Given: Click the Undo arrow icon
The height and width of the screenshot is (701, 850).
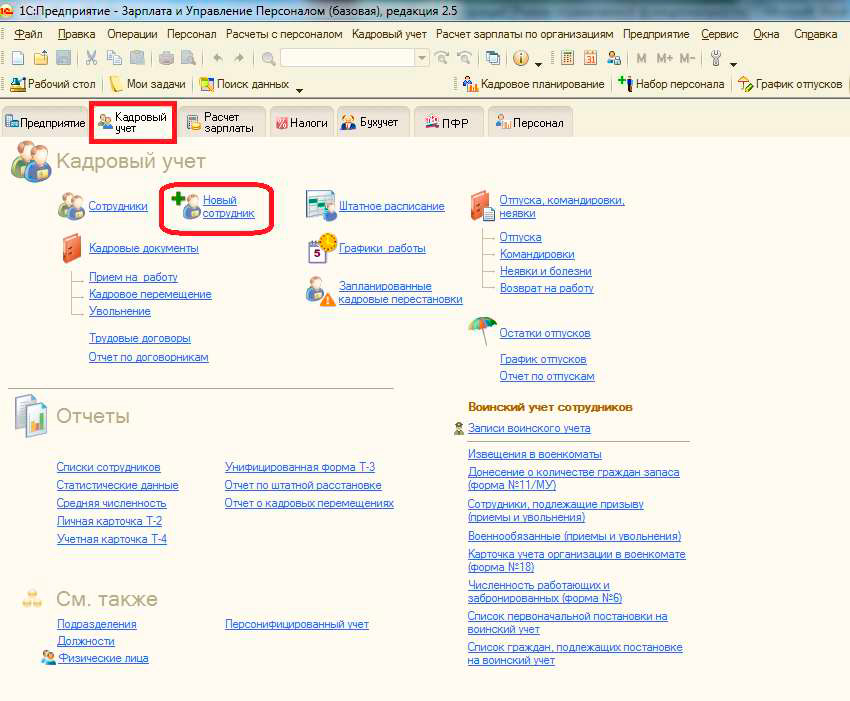Looking at the screenshot, I should click(218, 57).
